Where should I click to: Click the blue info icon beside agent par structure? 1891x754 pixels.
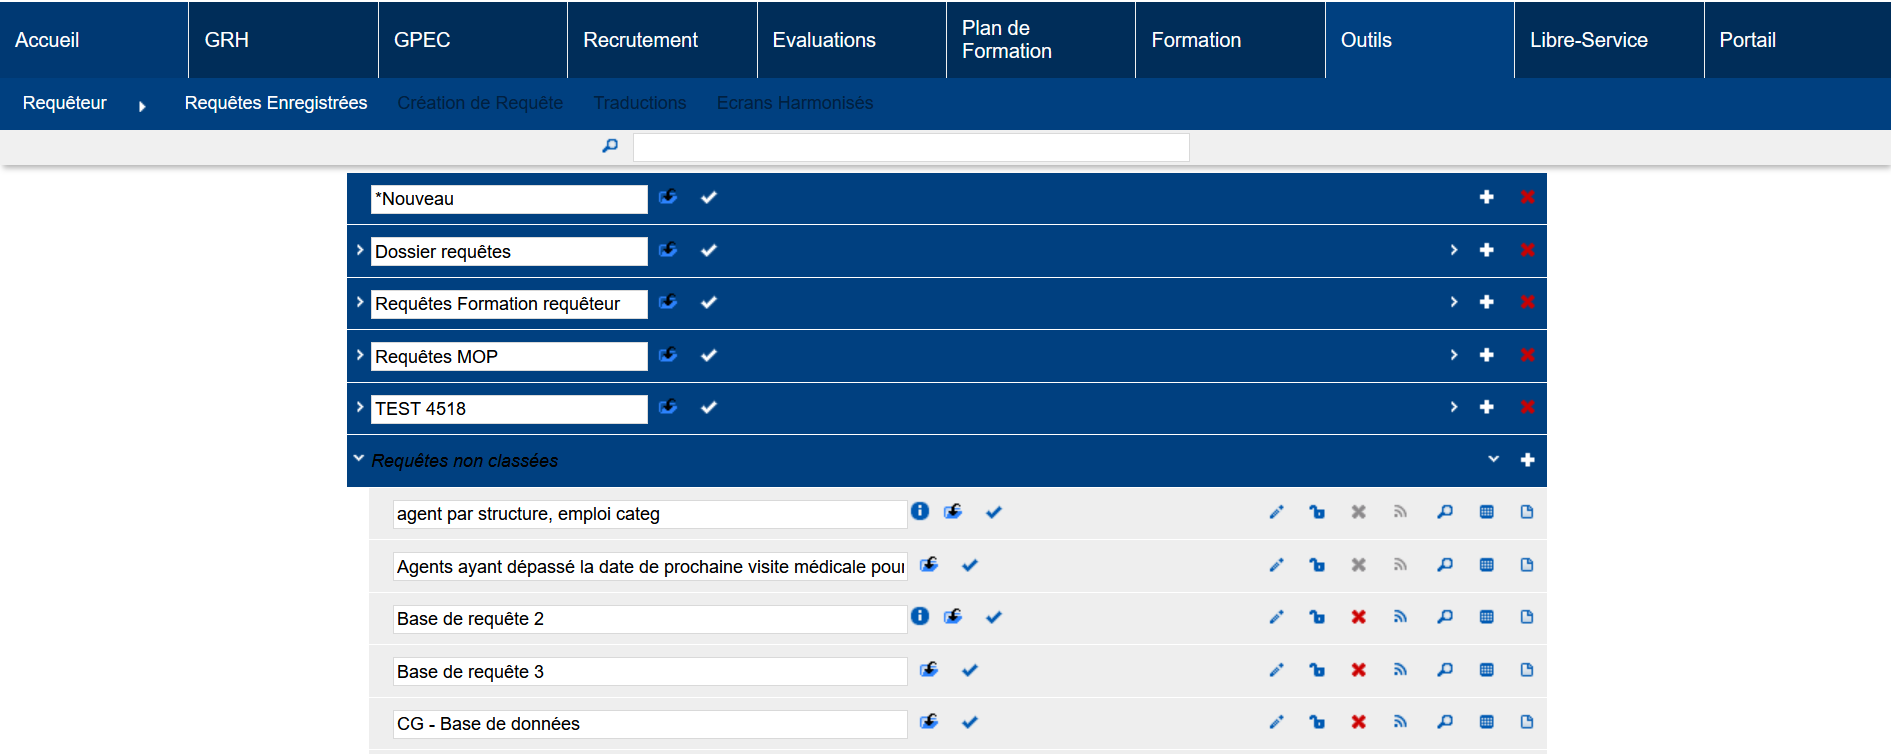920,511
